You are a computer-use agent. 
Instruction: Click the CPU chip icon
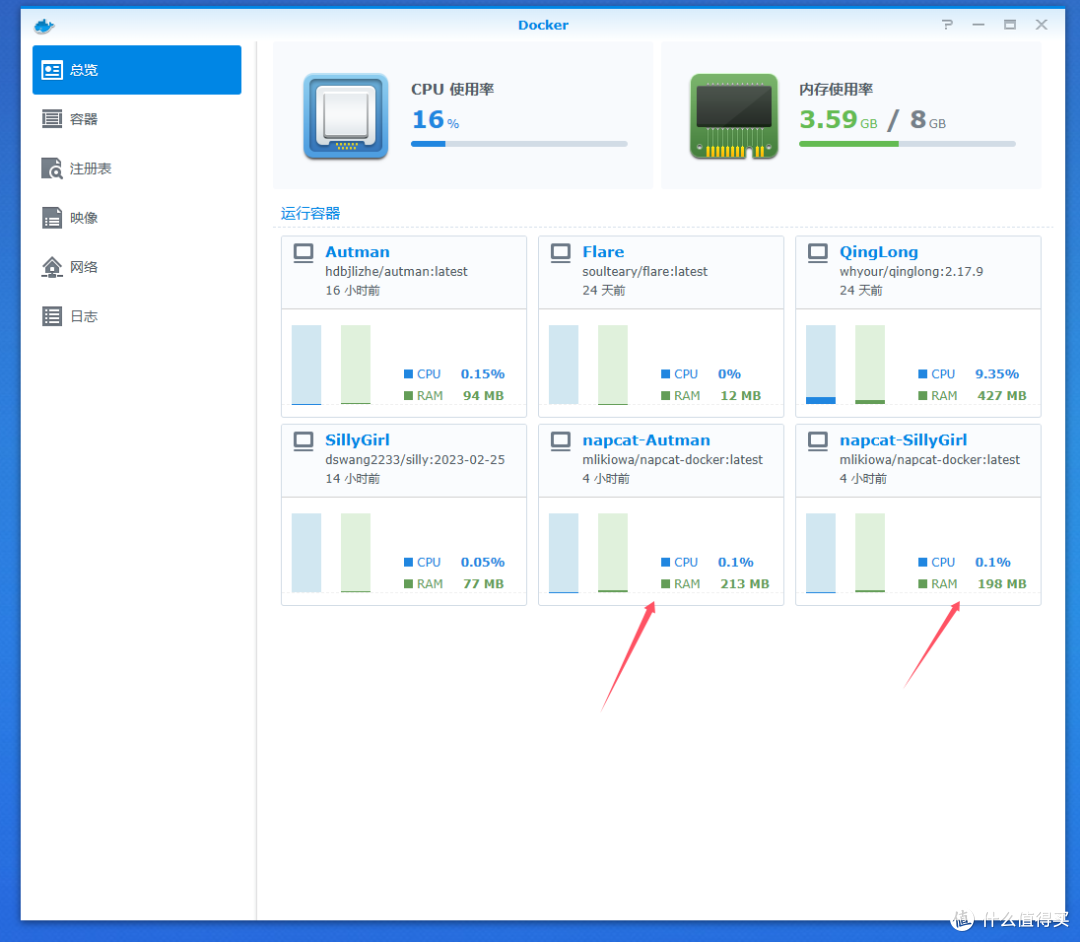tap(346, 116)
